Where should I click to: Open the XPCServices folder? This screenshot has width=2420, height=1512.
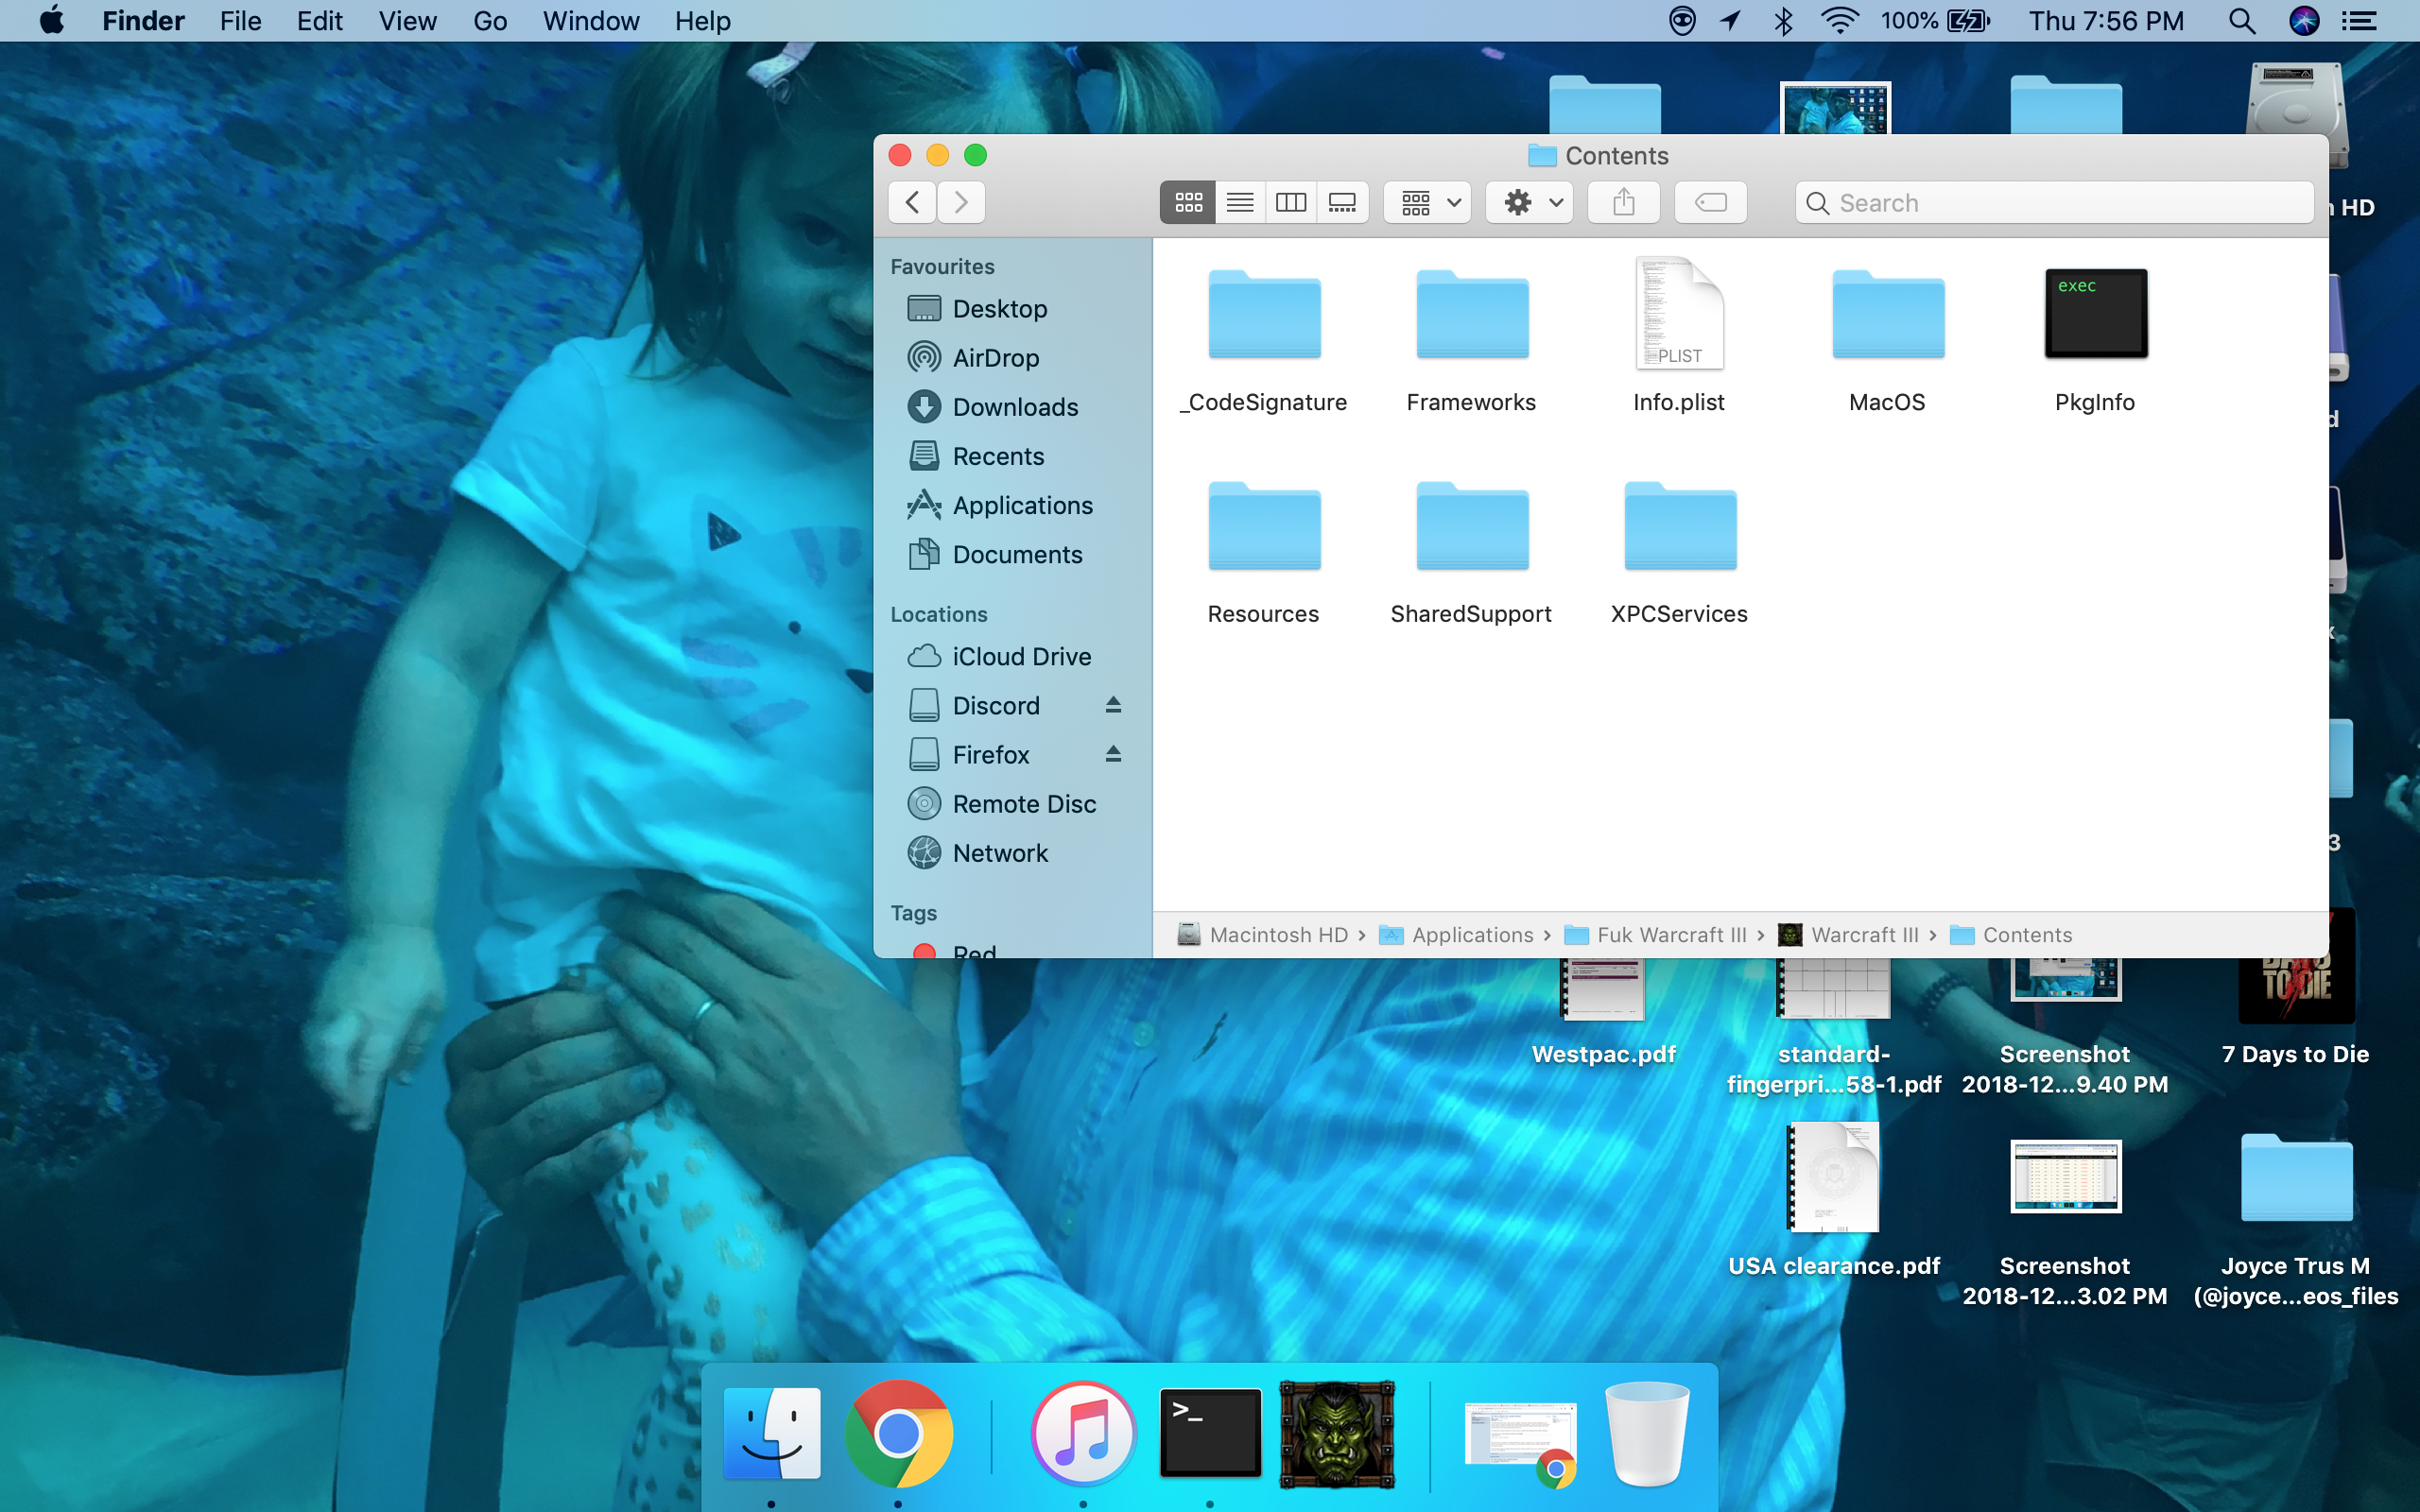[1680, 528]
